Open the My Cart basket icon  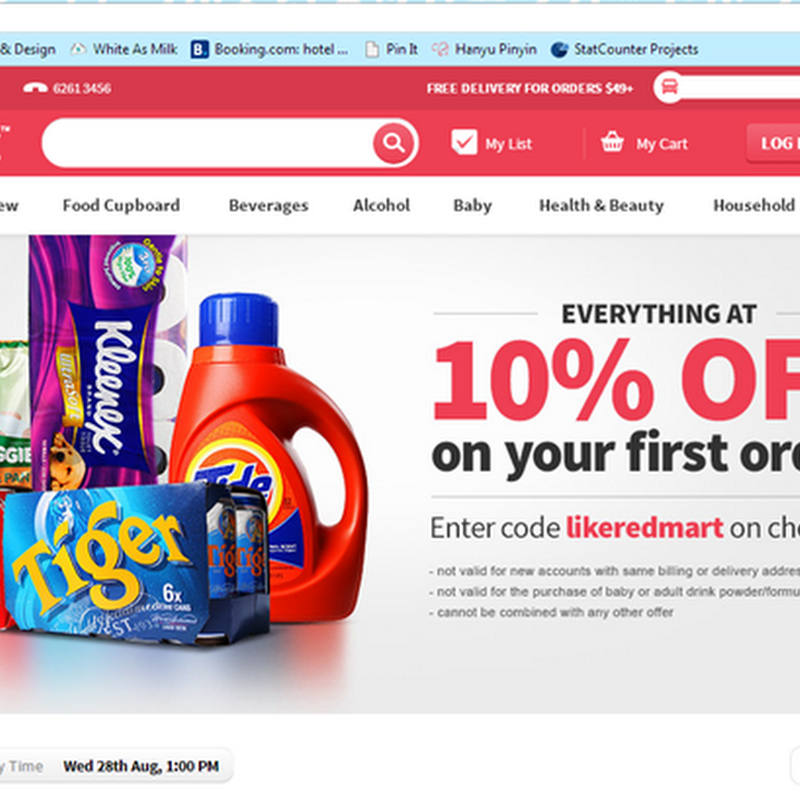(x=612, y=142)
